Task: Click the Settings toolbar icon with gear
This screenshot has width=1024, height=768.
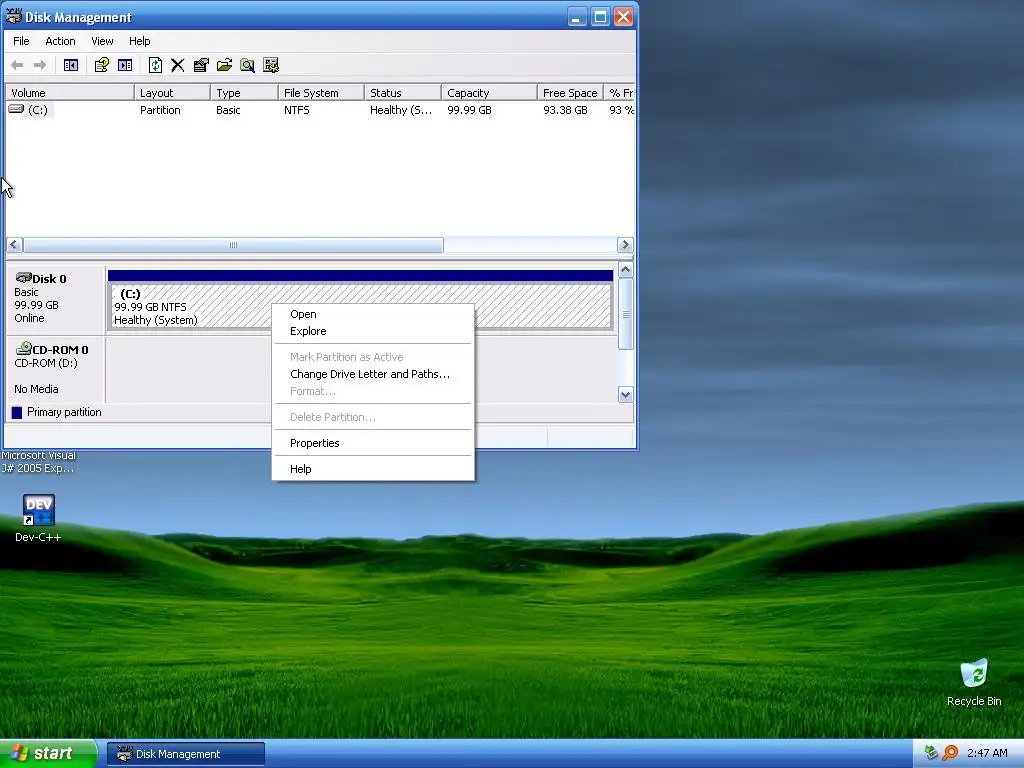Action: point(271,65)
